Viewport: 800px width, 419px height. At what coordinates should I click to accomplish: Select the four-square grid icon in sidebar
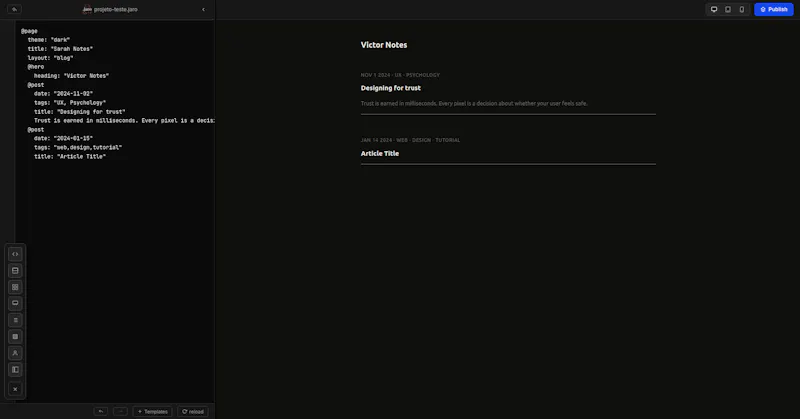pos(15,287)
